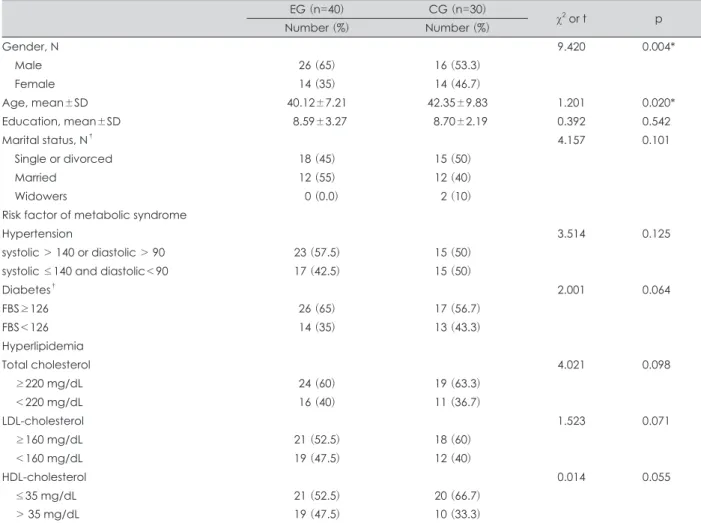Click 'Education, mean±SD' row label
Image resolution: width=701 pixels, height=523 pixels.
[x=61, y=122]
